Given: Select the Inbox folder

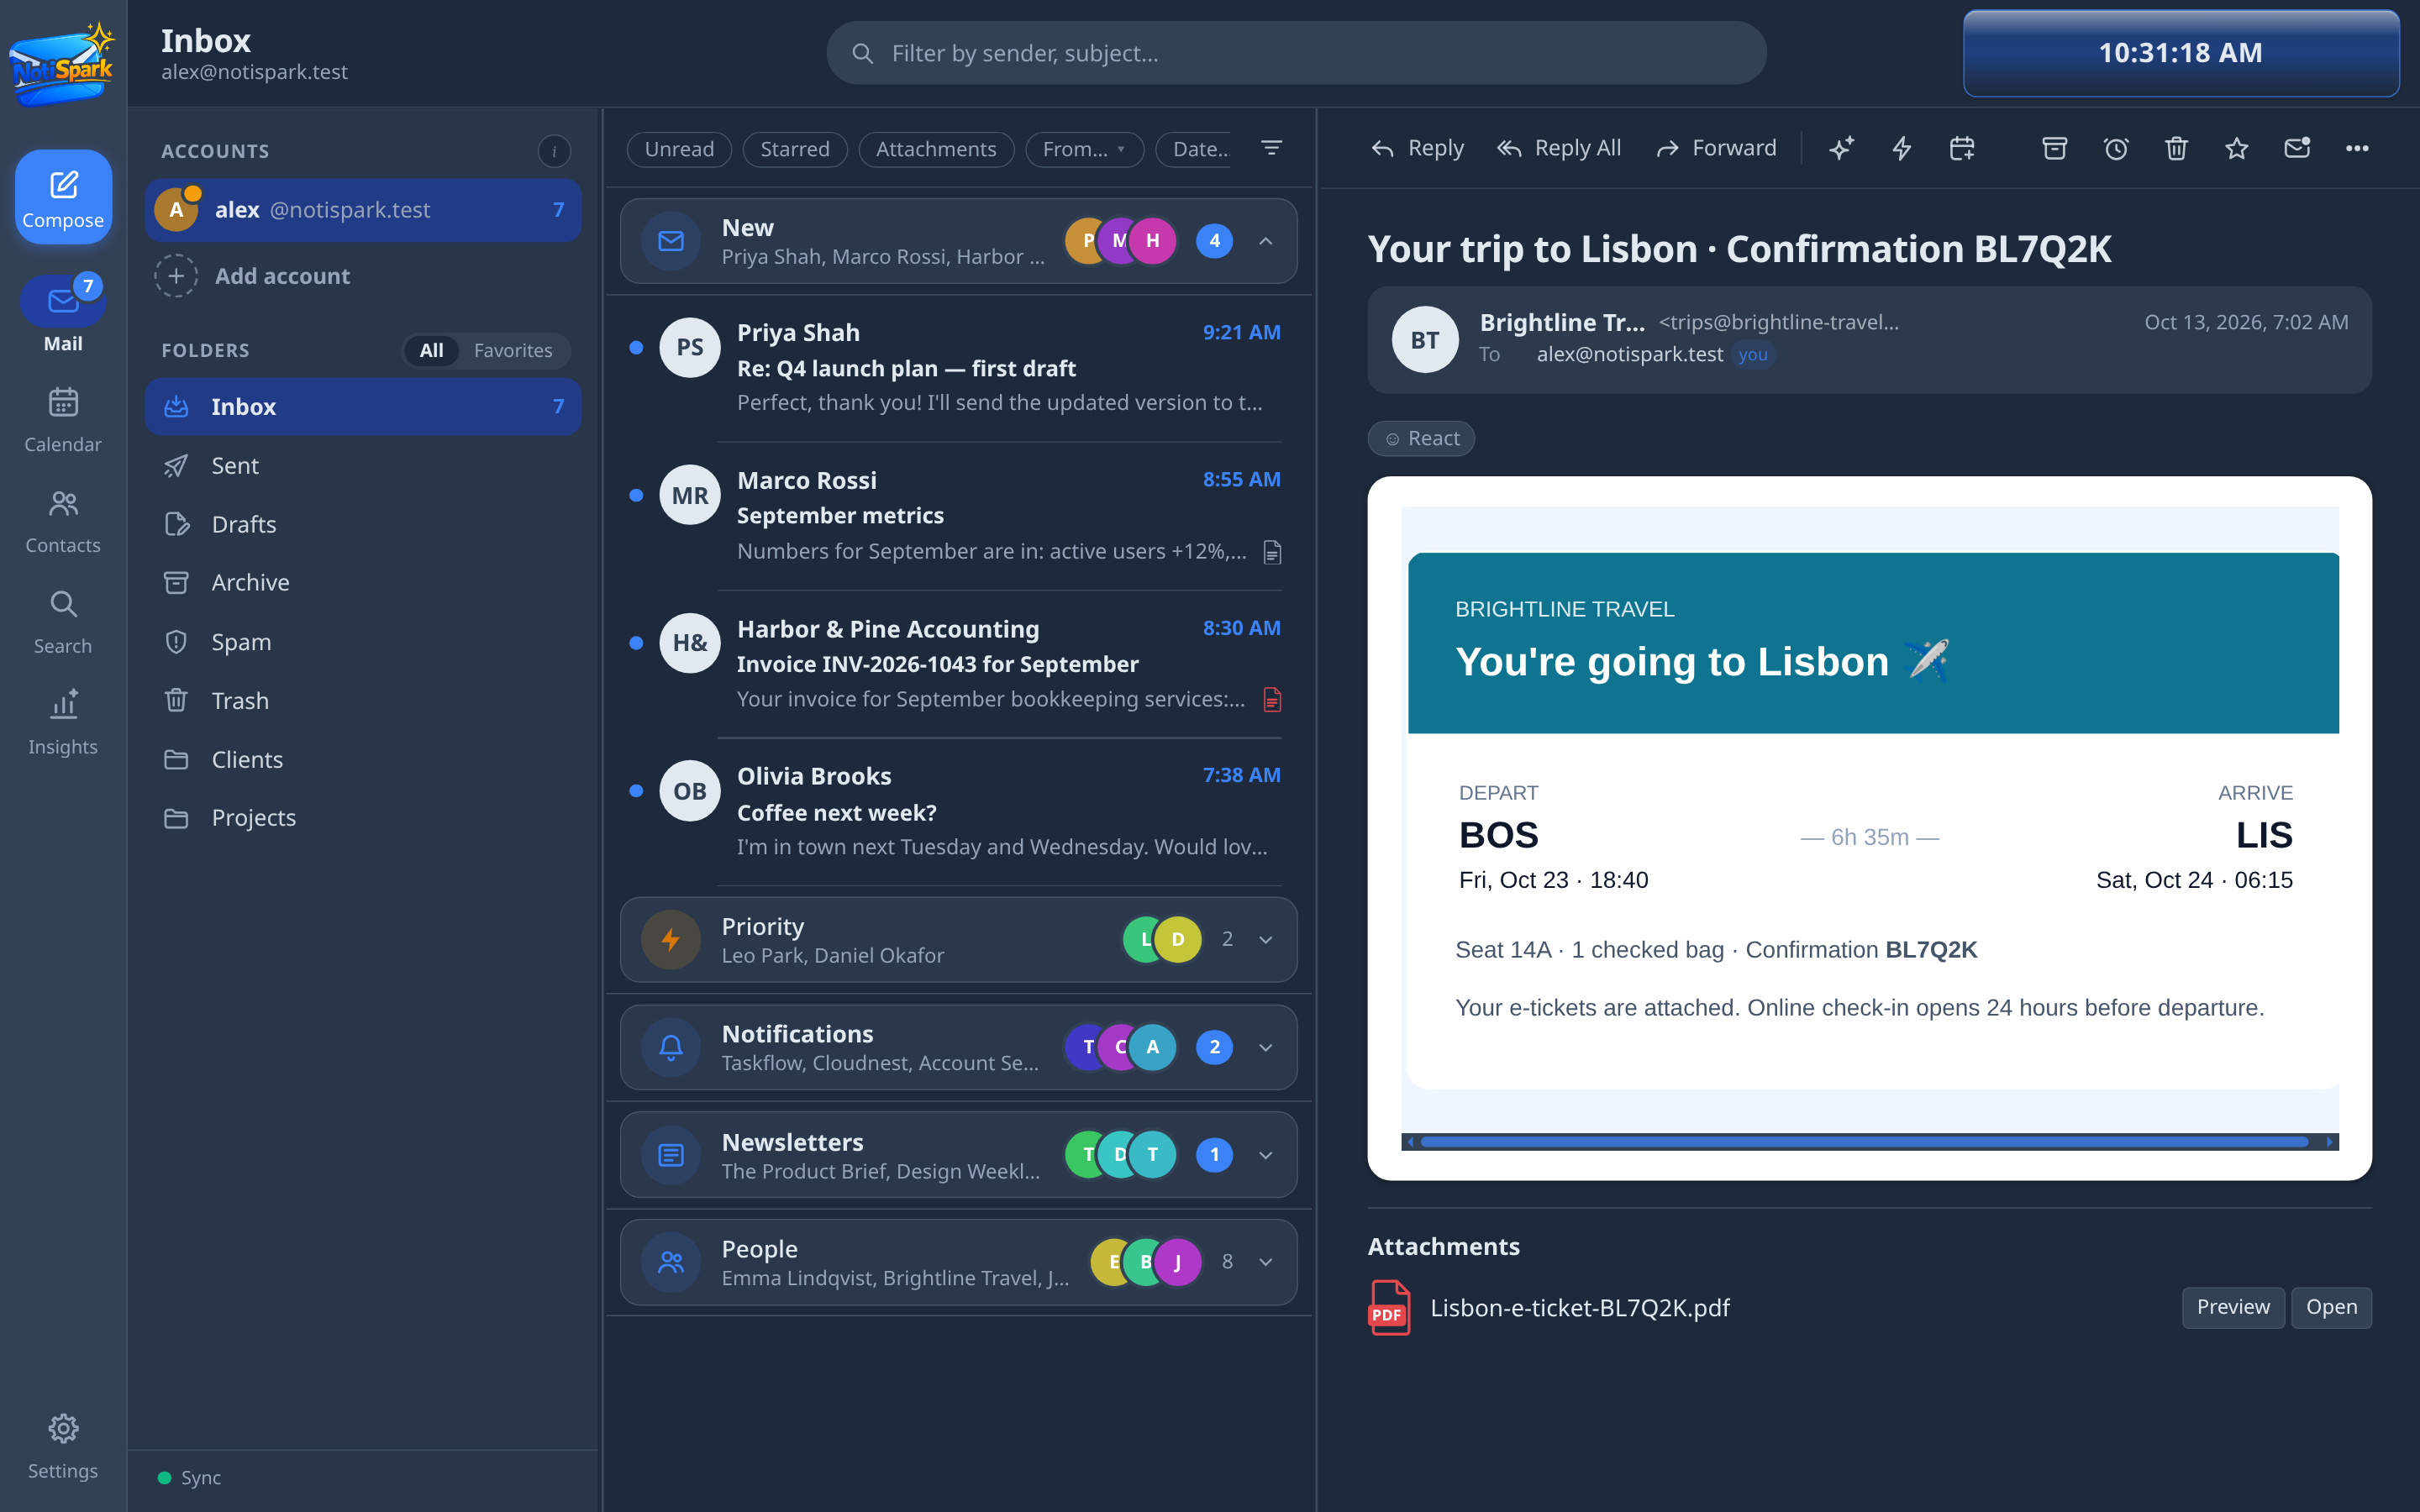Looking at the screenshot, I should click(x=363, y=406).
